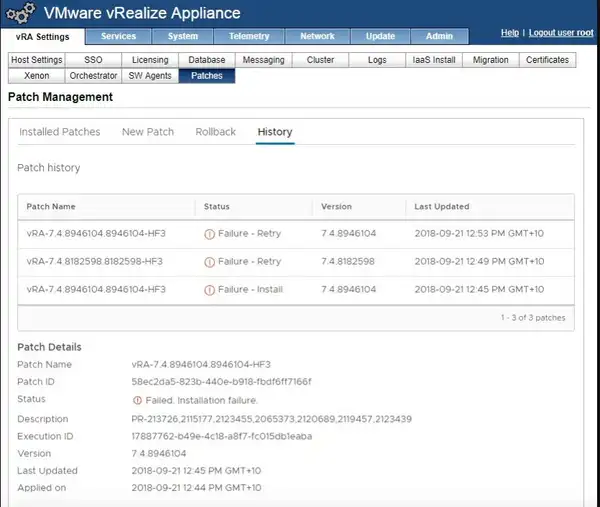Click 2018-09-21 12:49 PM GMT+10 cell
600x507 pixels.
[x=479, y=261]
